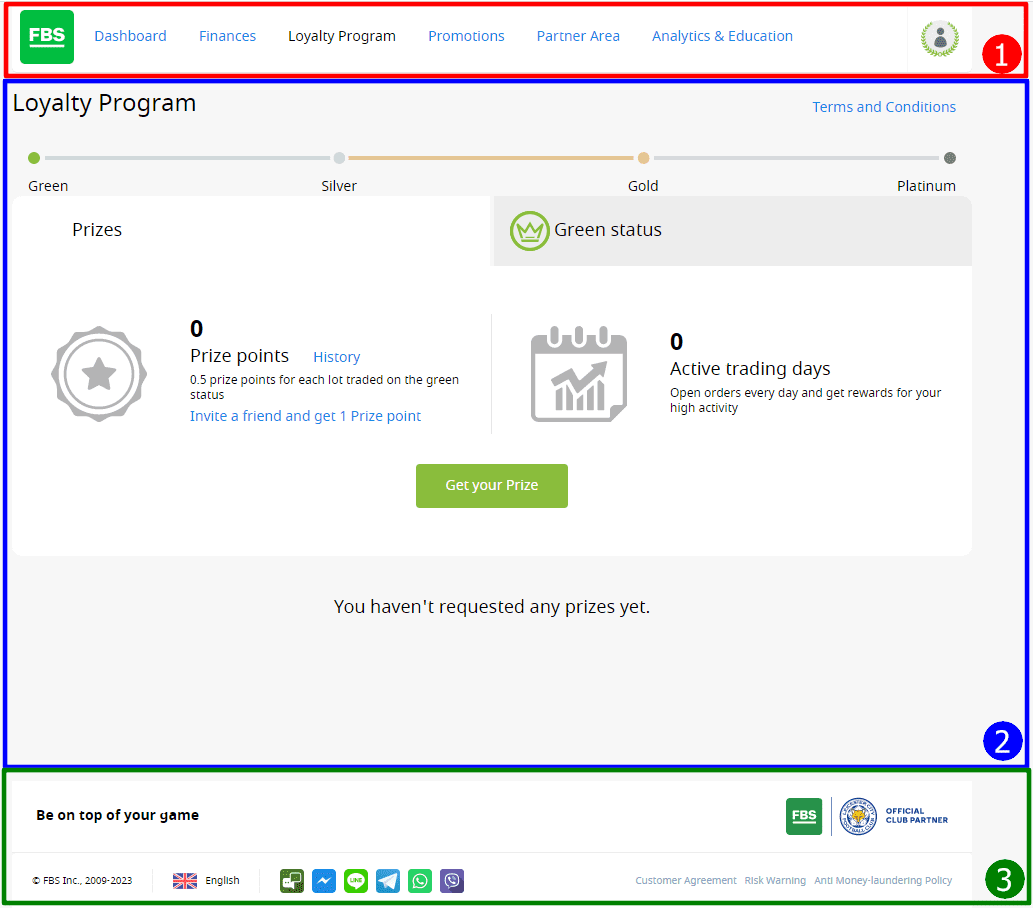The width and height of the screenshot is (1033, 908).
Task: Go home via the FBS logo
Action: pyautogui.click(x=47, y=37)
